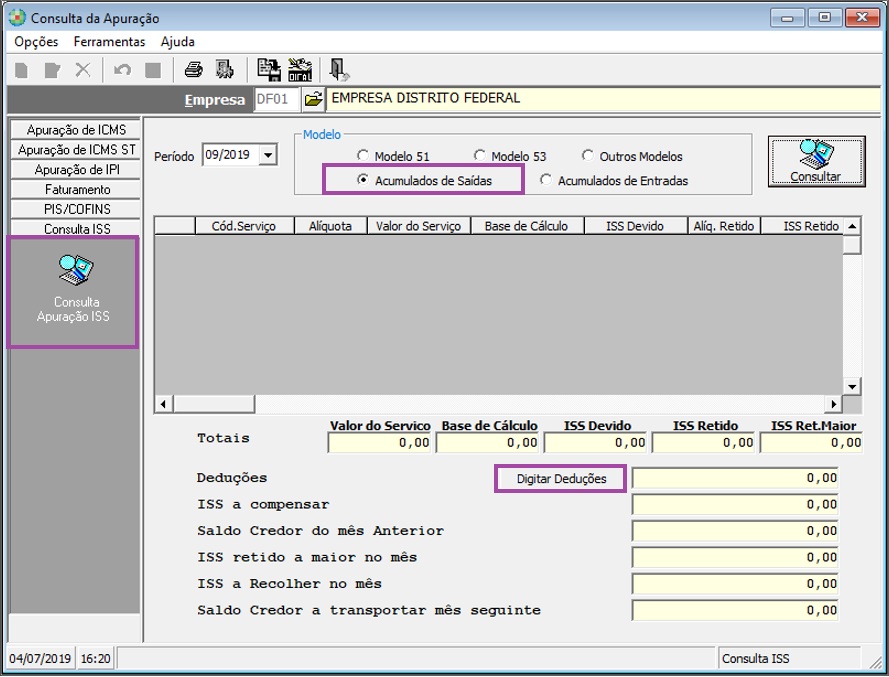Click the exit door icon in the toolbar
Viewport: 889px width, 677px height.
340,70
